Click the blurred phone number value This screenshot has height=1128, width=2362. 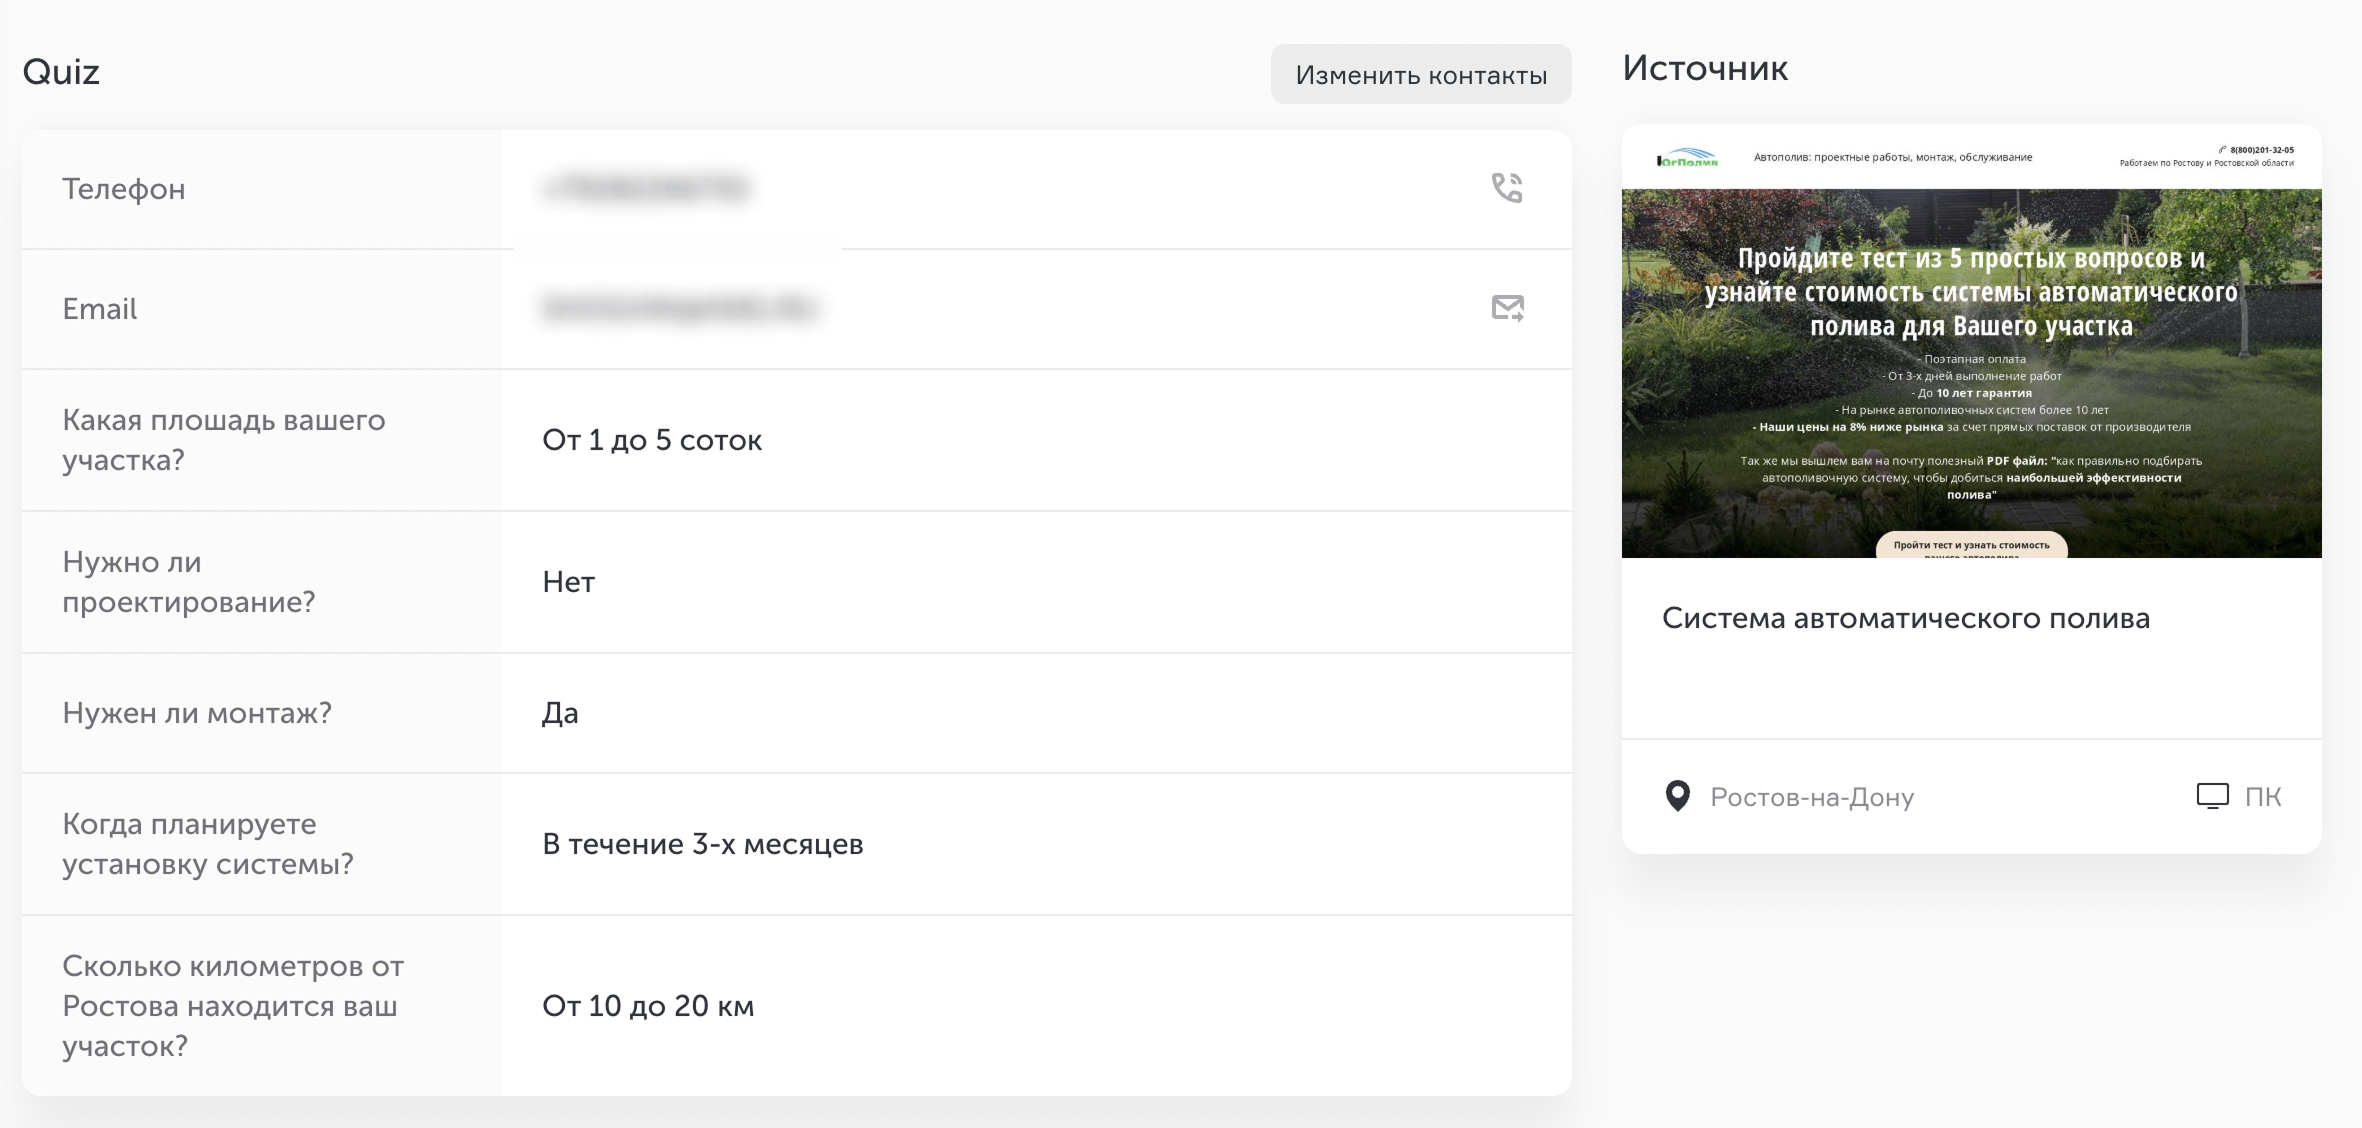(x=647, y=188)
